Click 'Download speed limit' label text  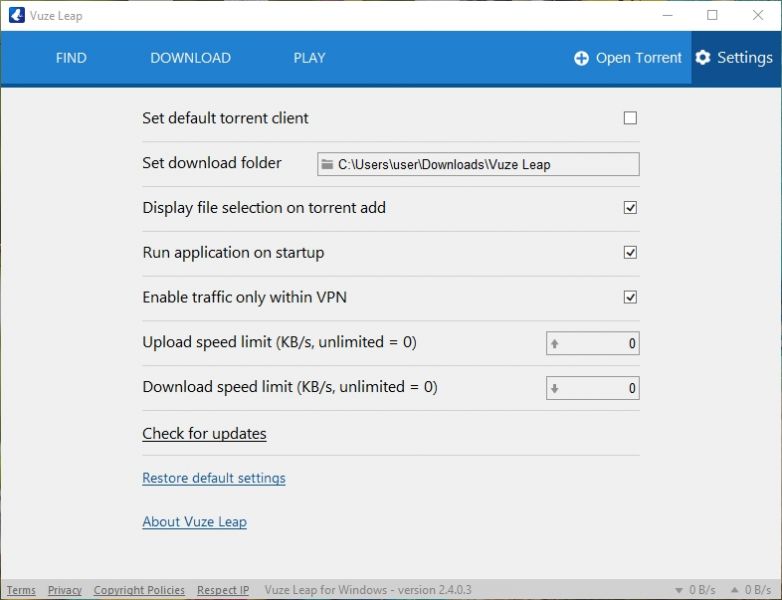[x=290, y=387]
